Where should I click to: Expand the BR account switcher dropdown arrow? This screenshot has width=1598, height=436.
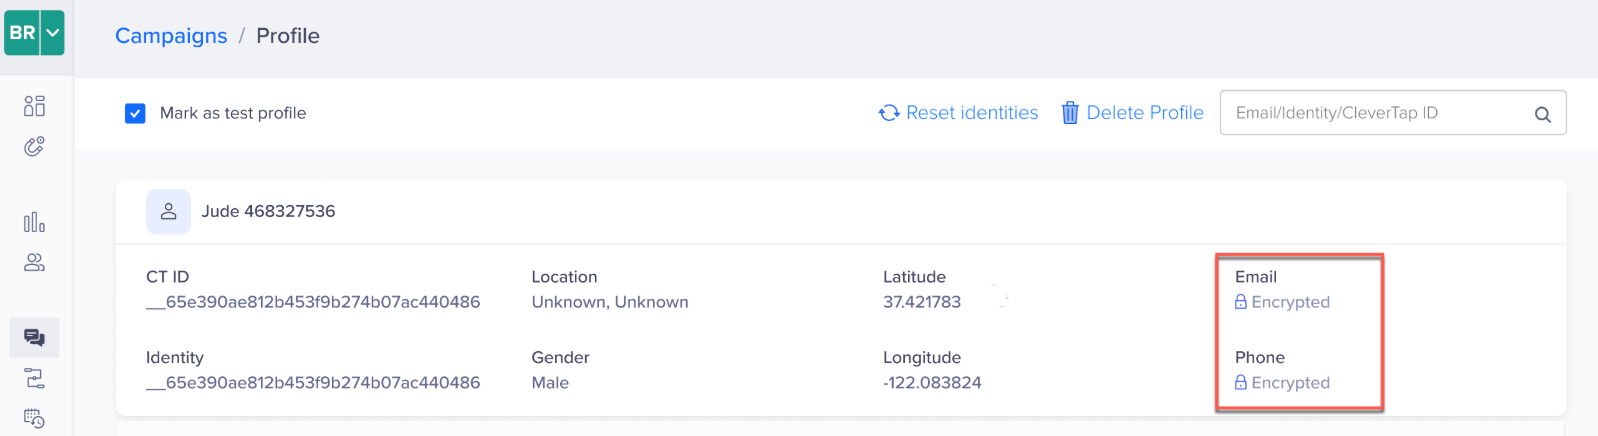click(x=53, y=33)
